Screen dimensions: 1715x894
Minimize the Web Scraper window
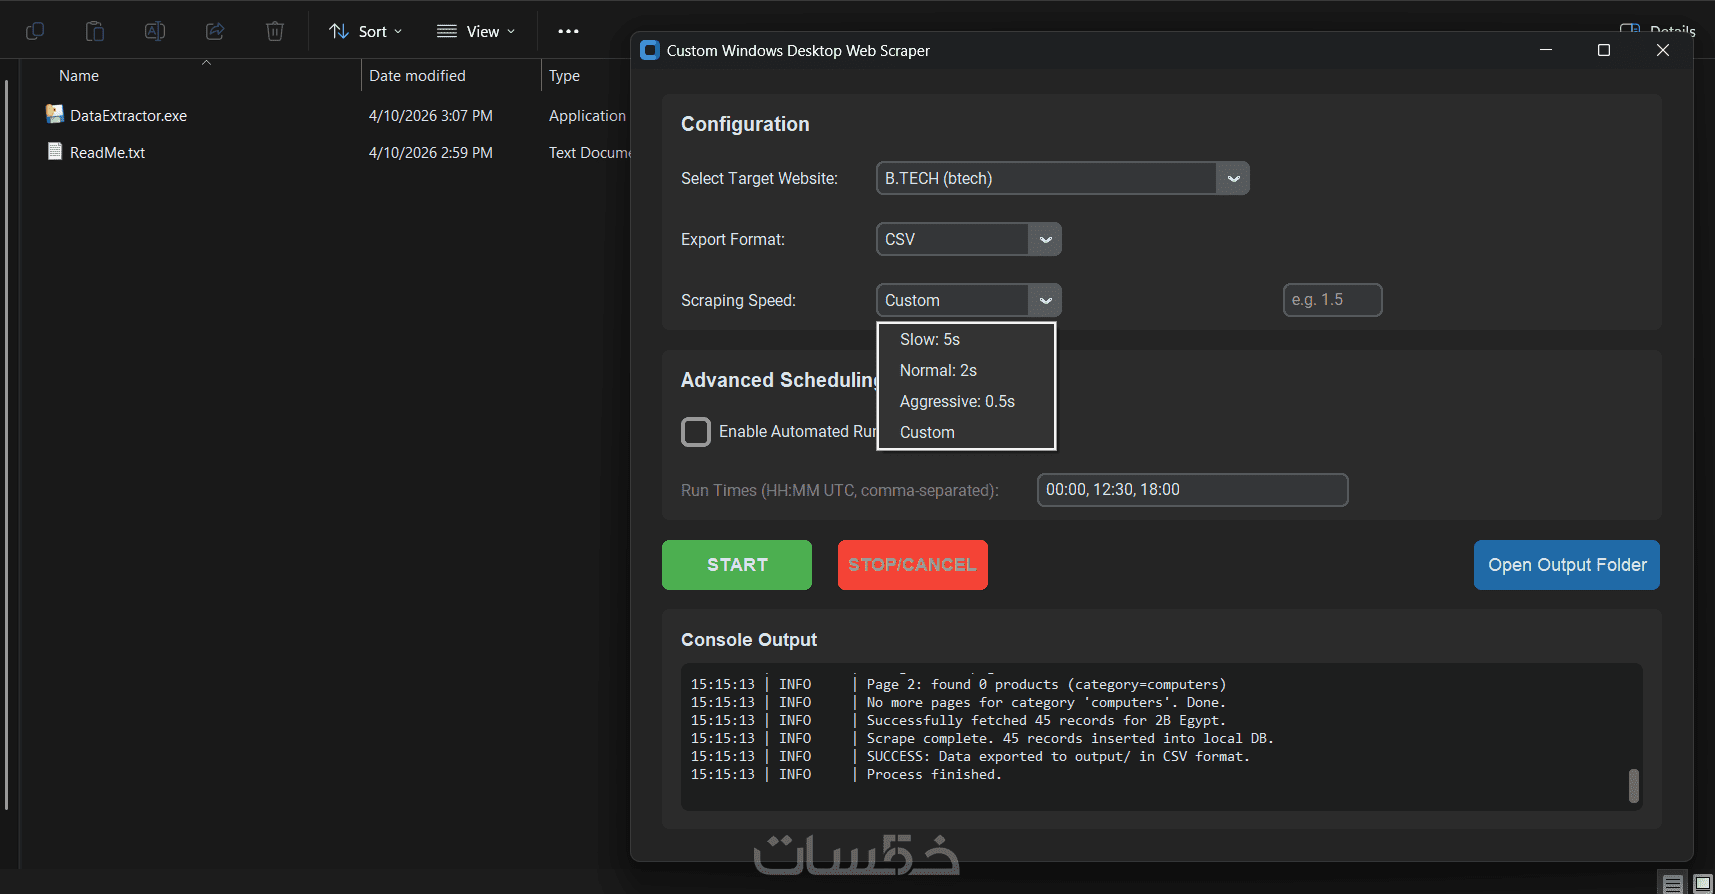(1546, 50)
